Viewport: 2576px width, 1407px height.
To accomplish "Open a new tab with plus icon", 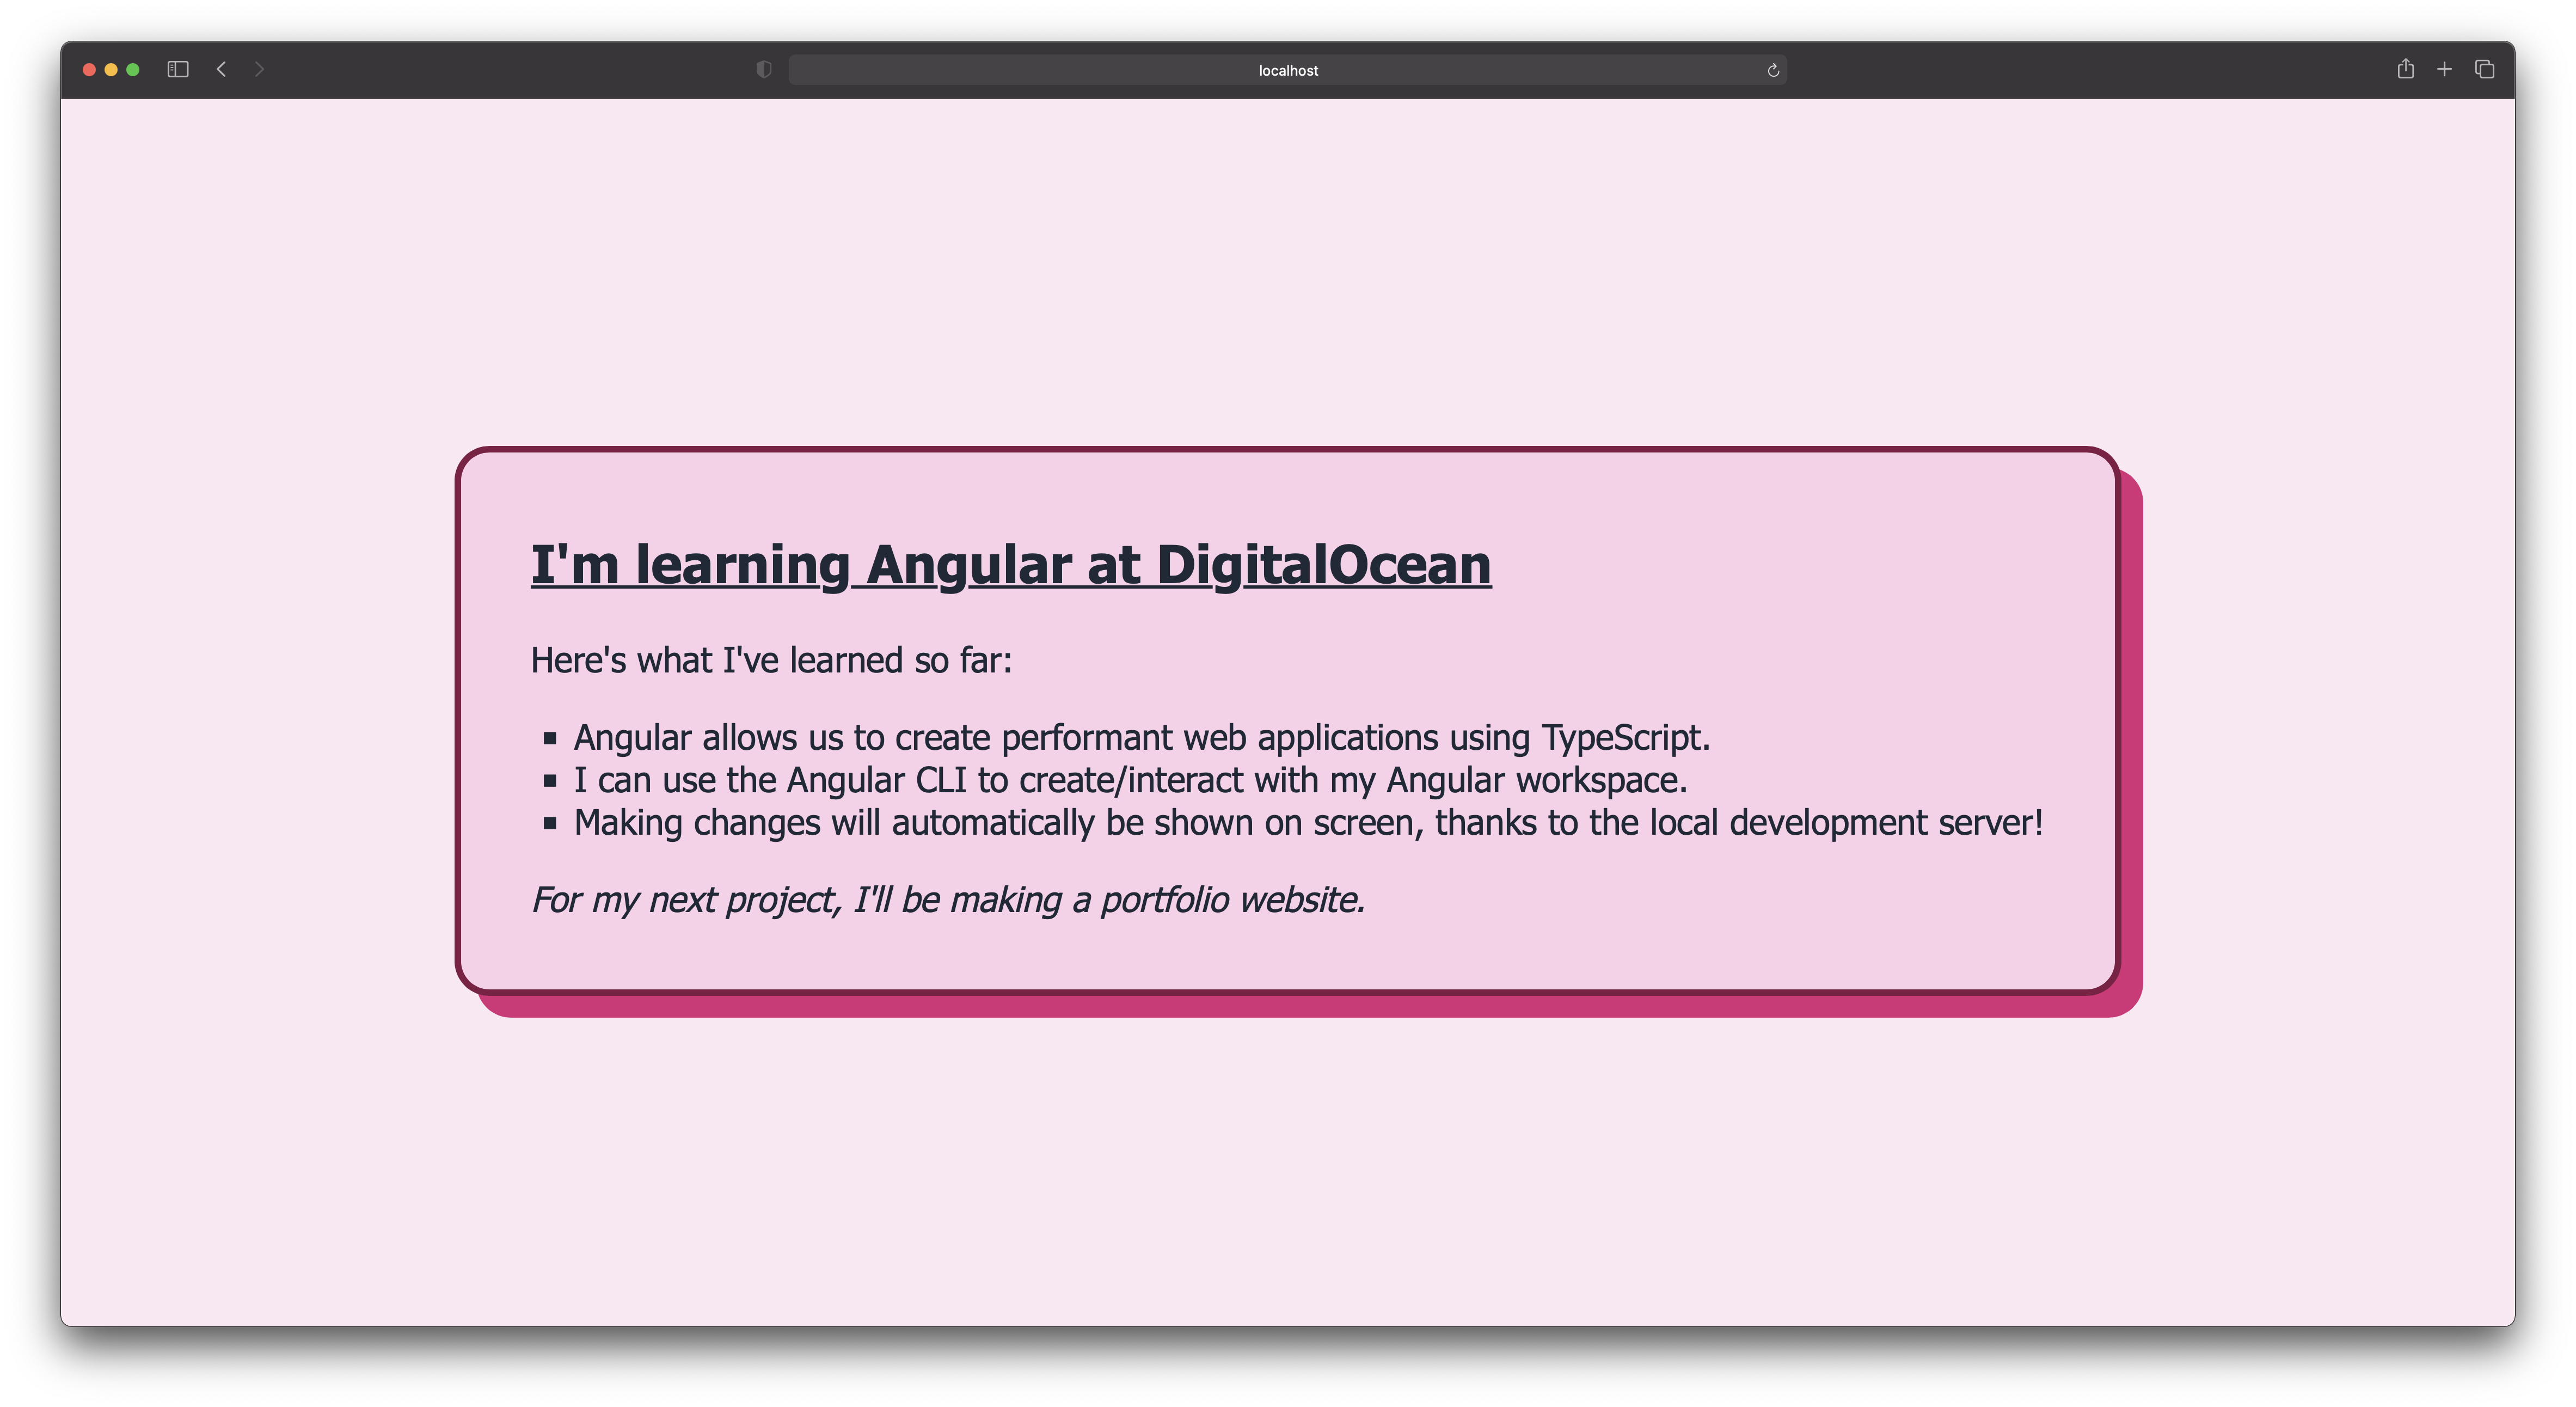I will [2444, 69].
